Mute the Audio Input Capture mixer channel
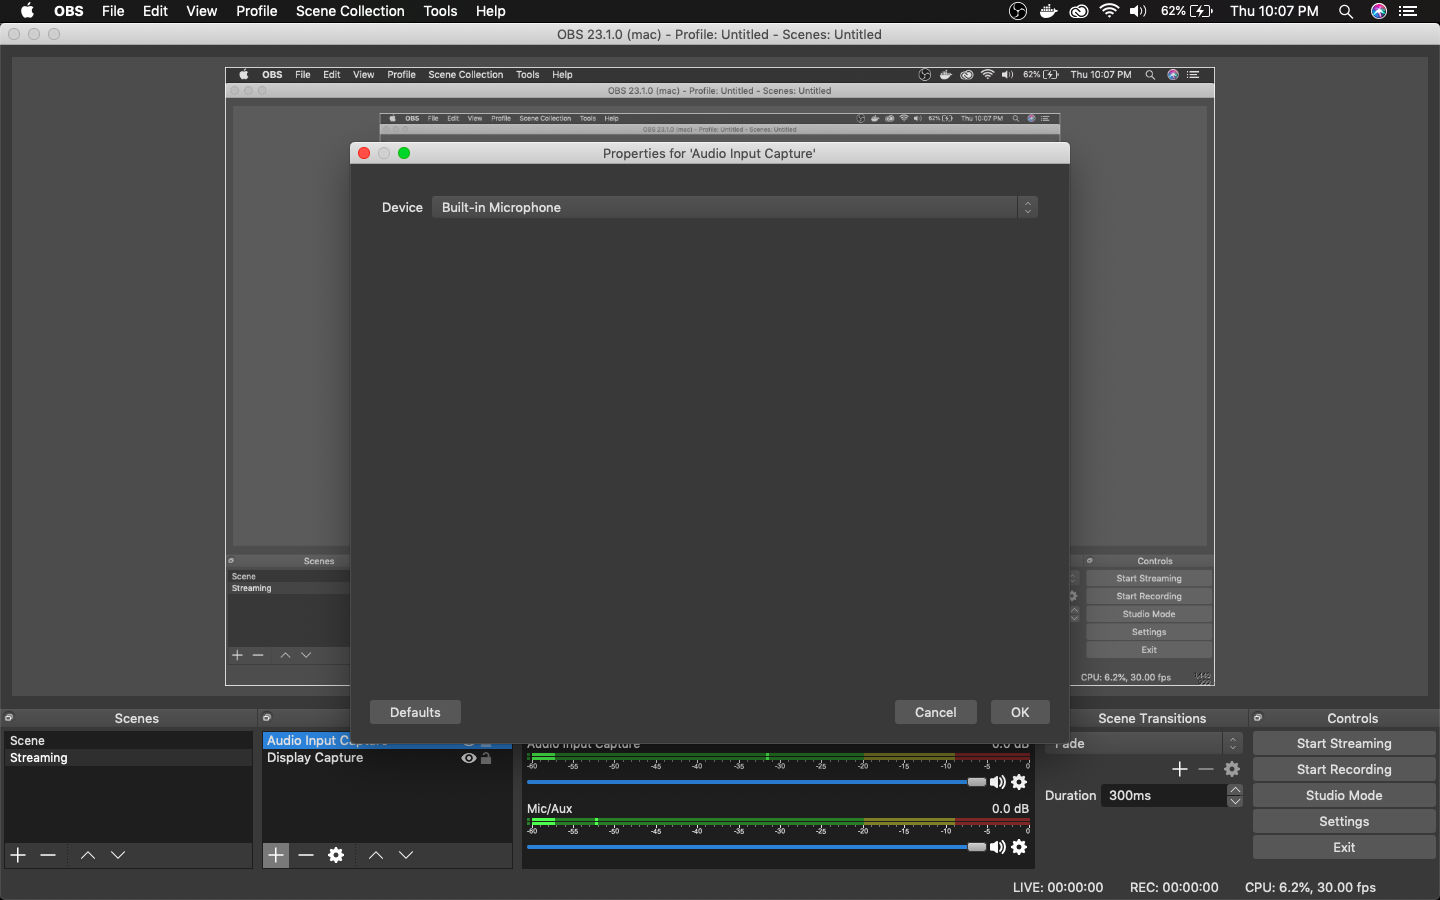The image size is (1440, 900). tap(997, 782)
